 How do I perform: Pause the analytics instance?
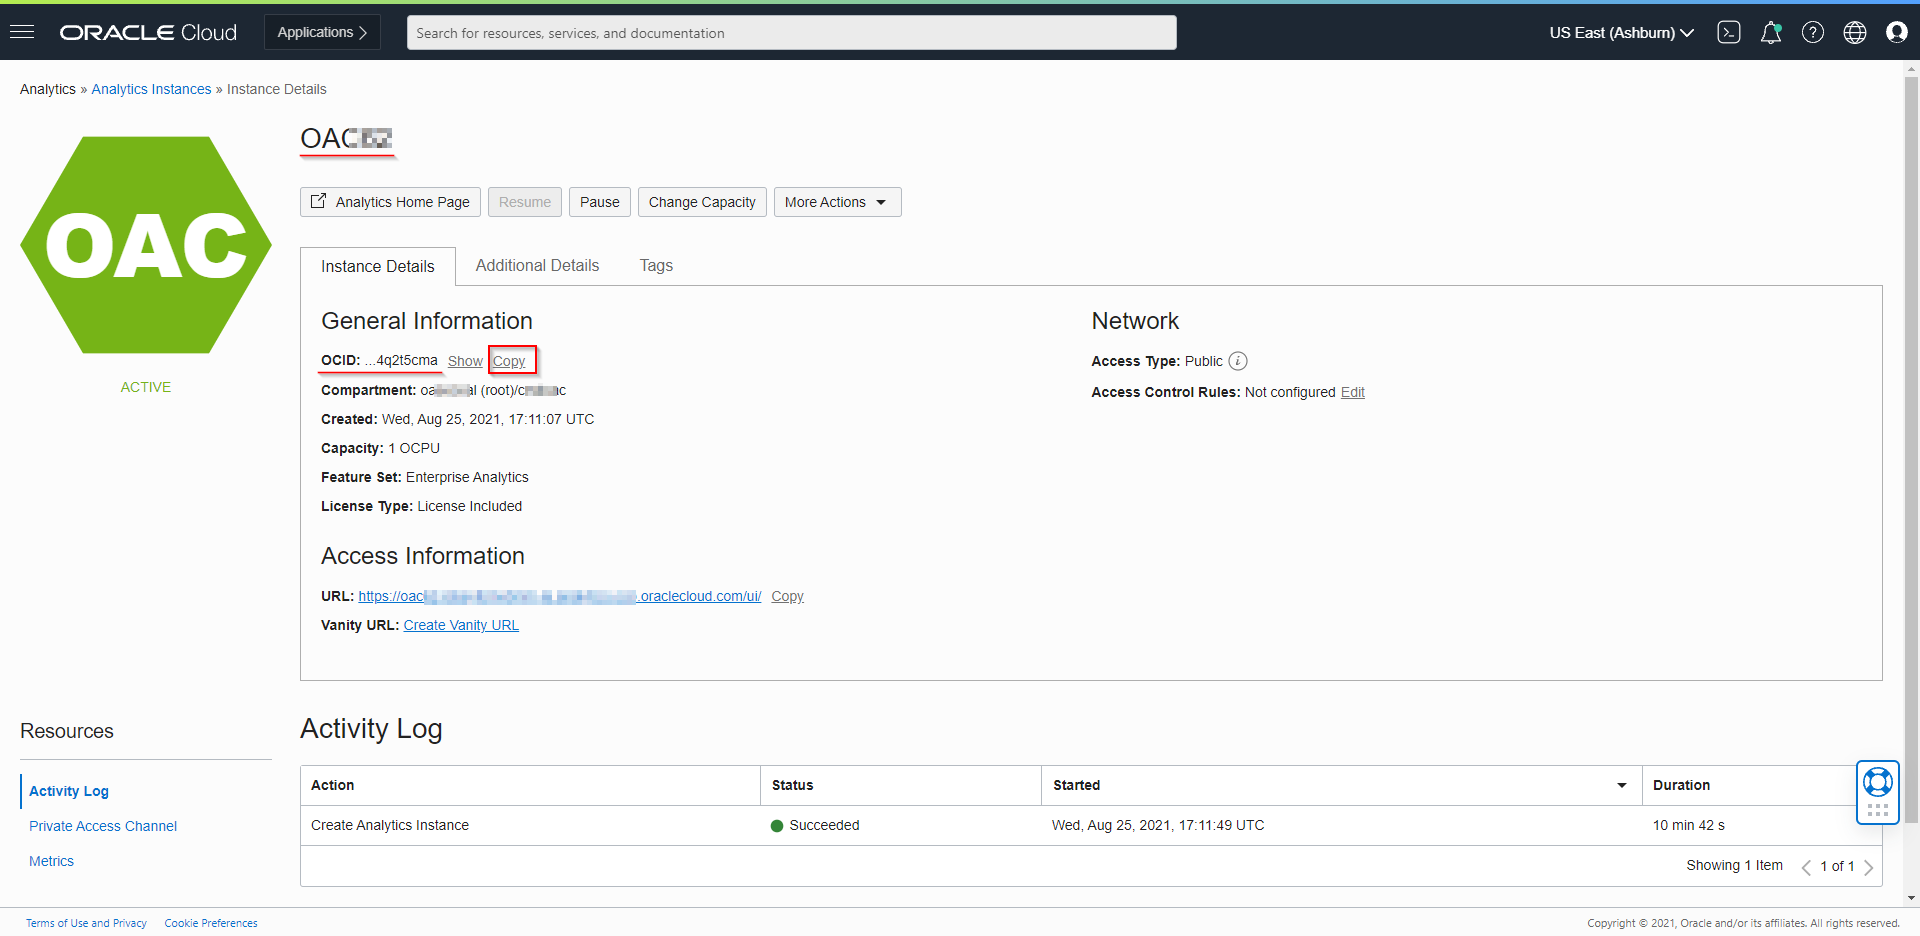[600, 202]
